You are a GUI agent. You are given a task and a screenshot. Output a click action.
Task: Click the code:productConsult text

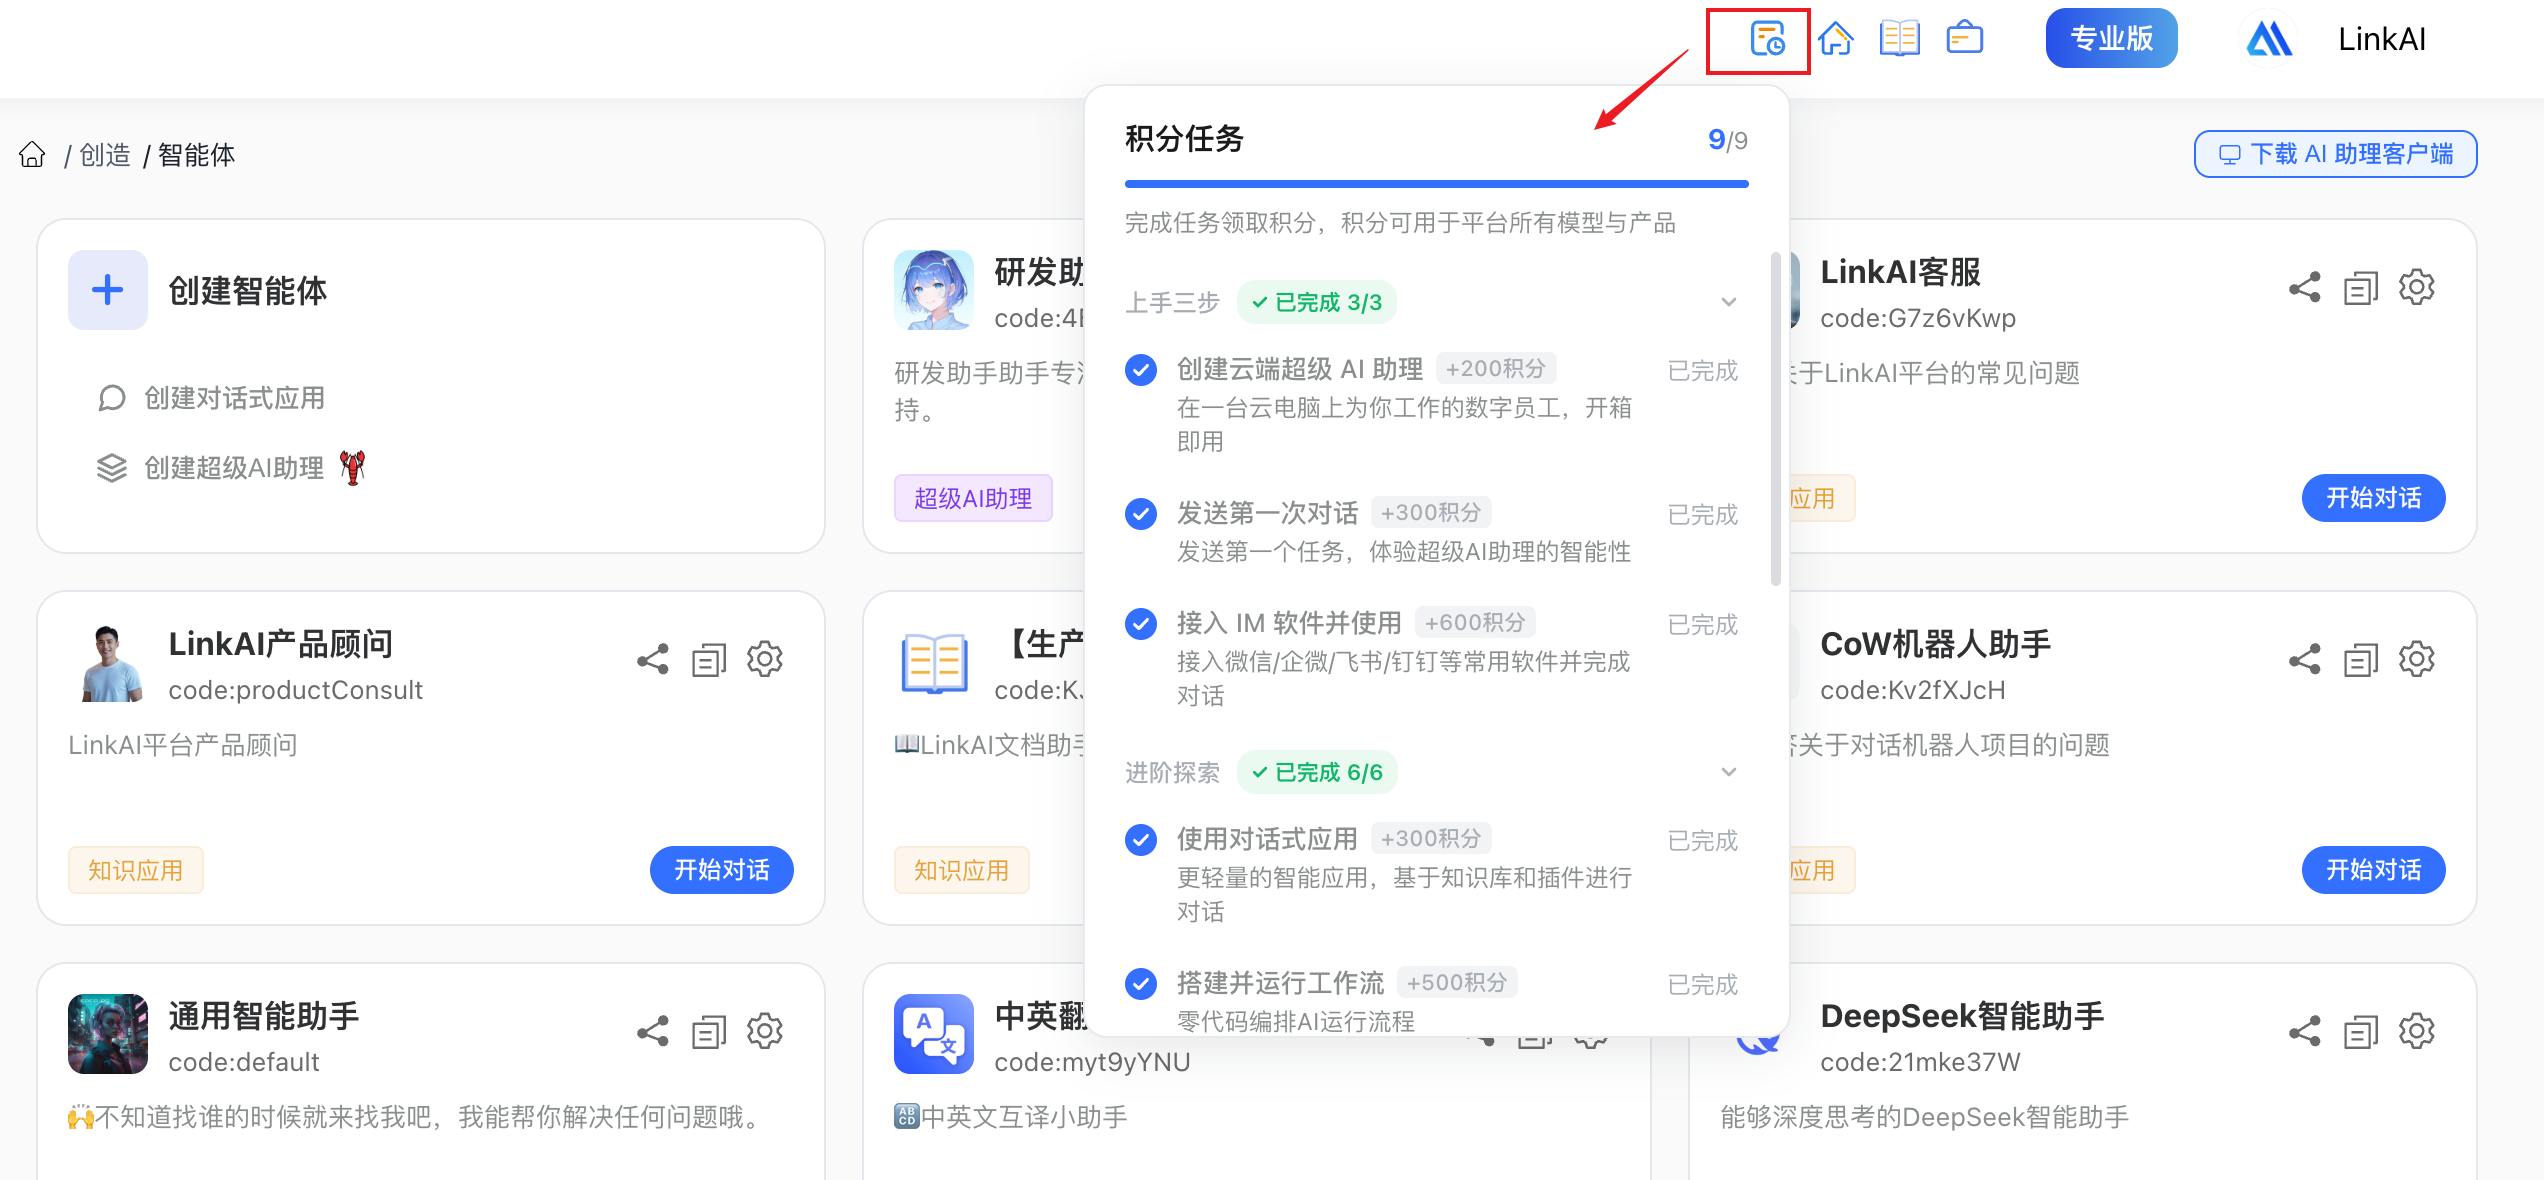pyautogui.click(x=295, y=690)
